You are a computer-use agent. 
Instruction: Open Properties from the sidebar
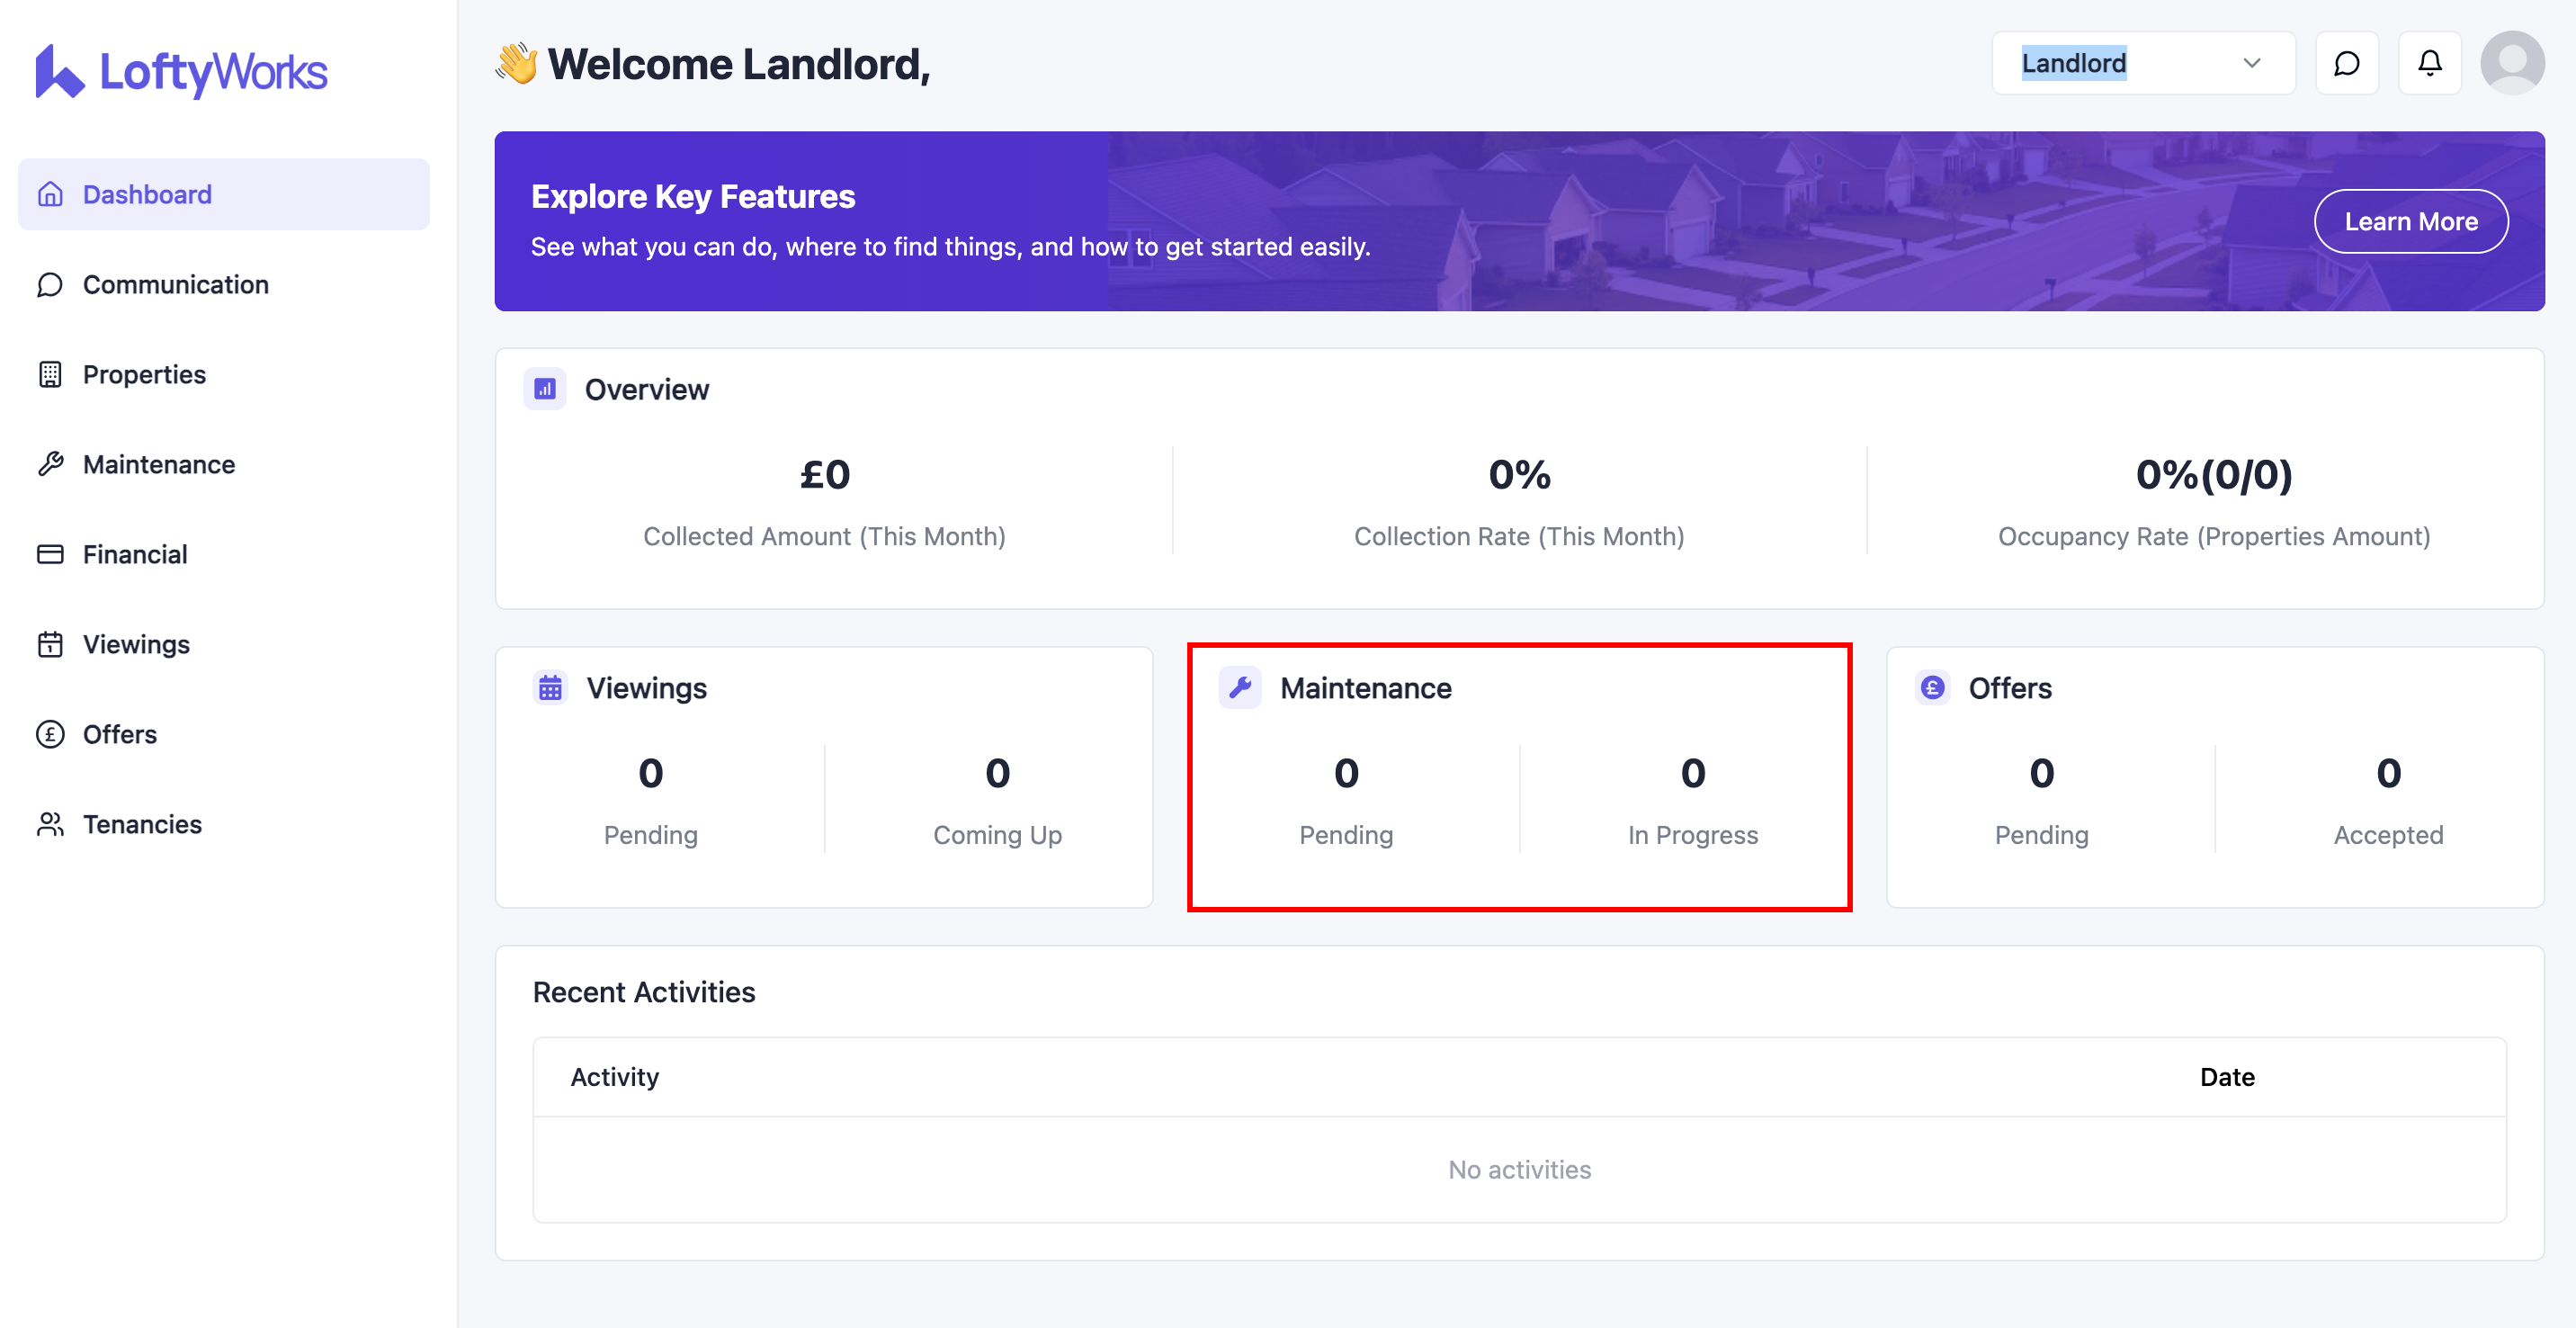pos(144,375)
